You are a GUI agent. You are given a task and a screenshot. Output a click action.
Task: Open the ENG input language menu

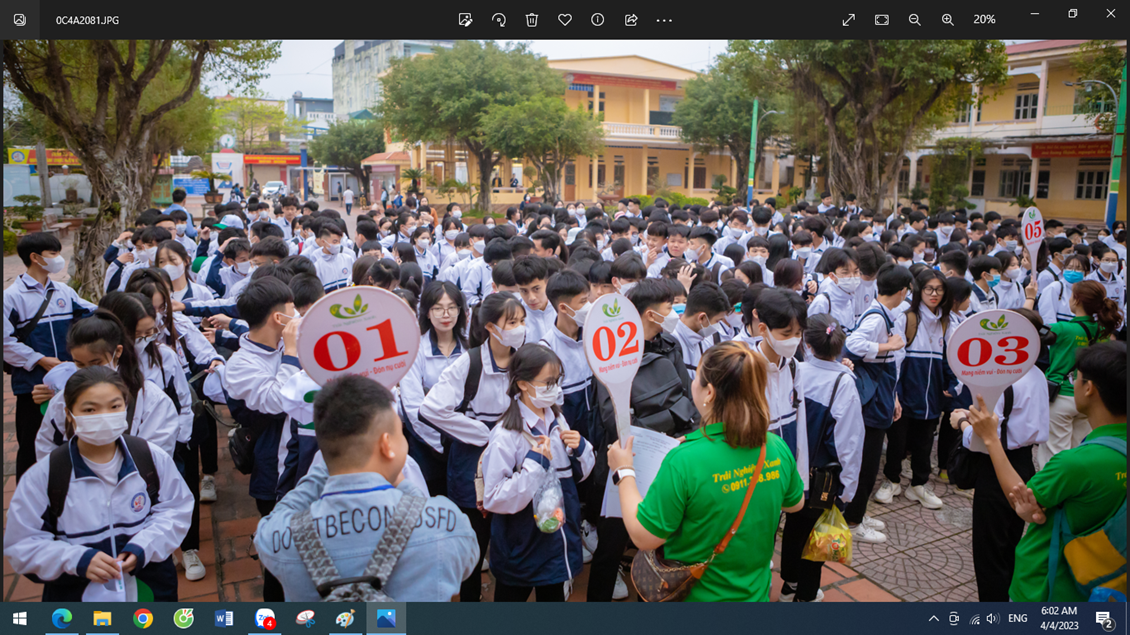(1018, 619)
